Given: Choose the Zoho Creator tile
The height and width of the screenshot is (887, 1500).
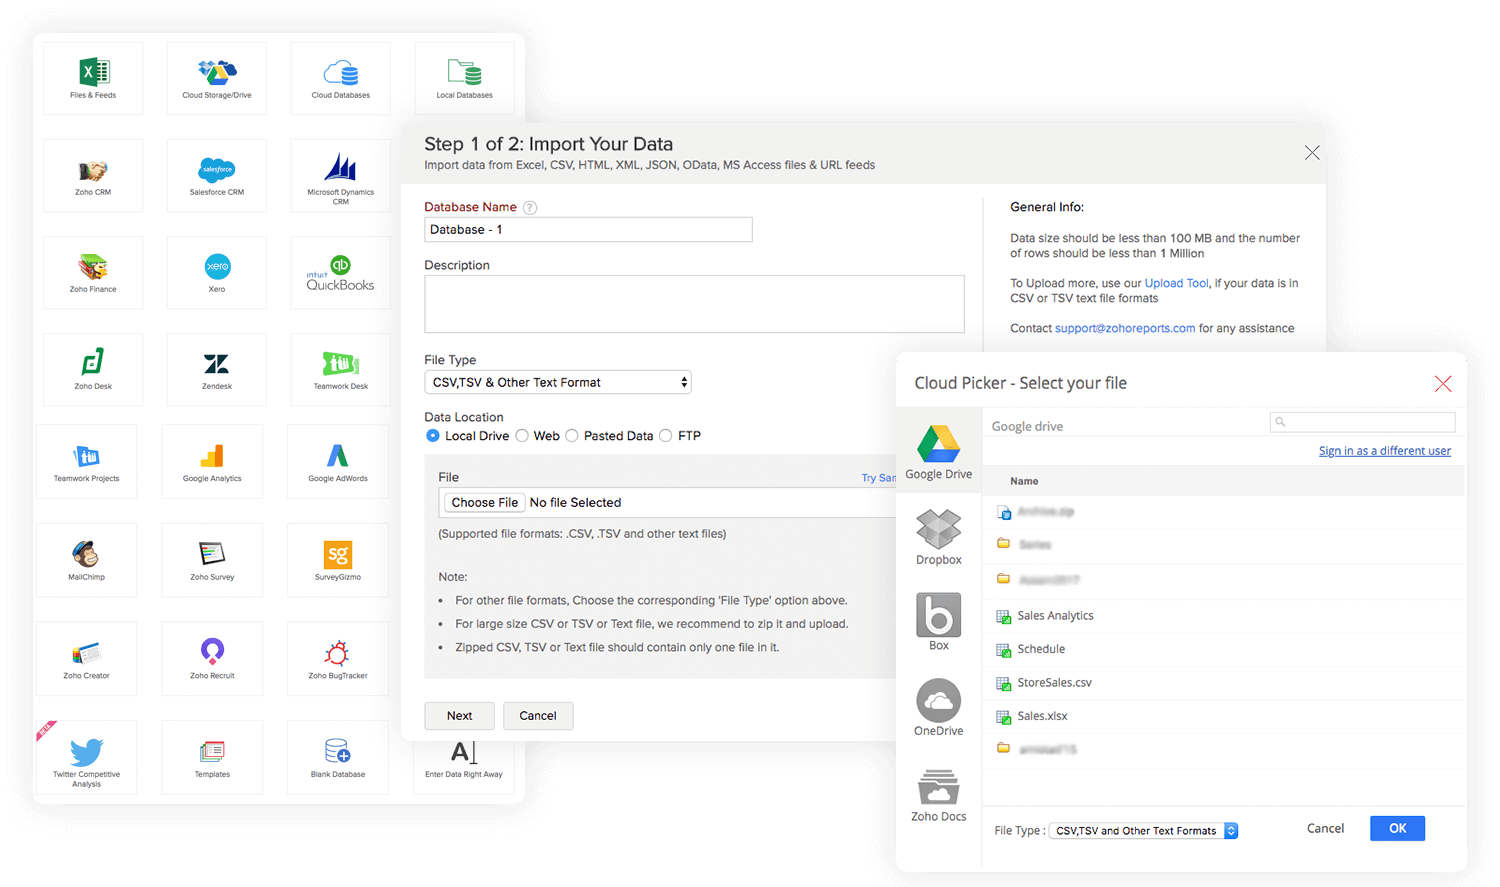Looking at the screenshot, I should [x=87, y=658].
